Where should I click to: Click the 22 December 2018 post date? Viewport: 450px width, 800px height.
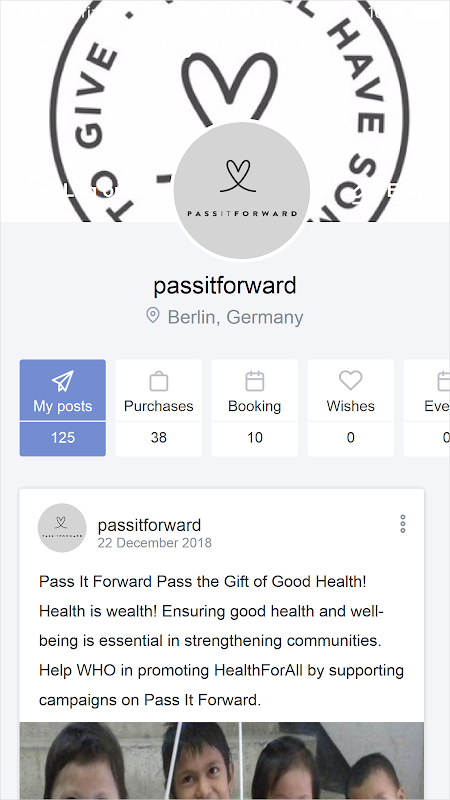click(155, 542)
